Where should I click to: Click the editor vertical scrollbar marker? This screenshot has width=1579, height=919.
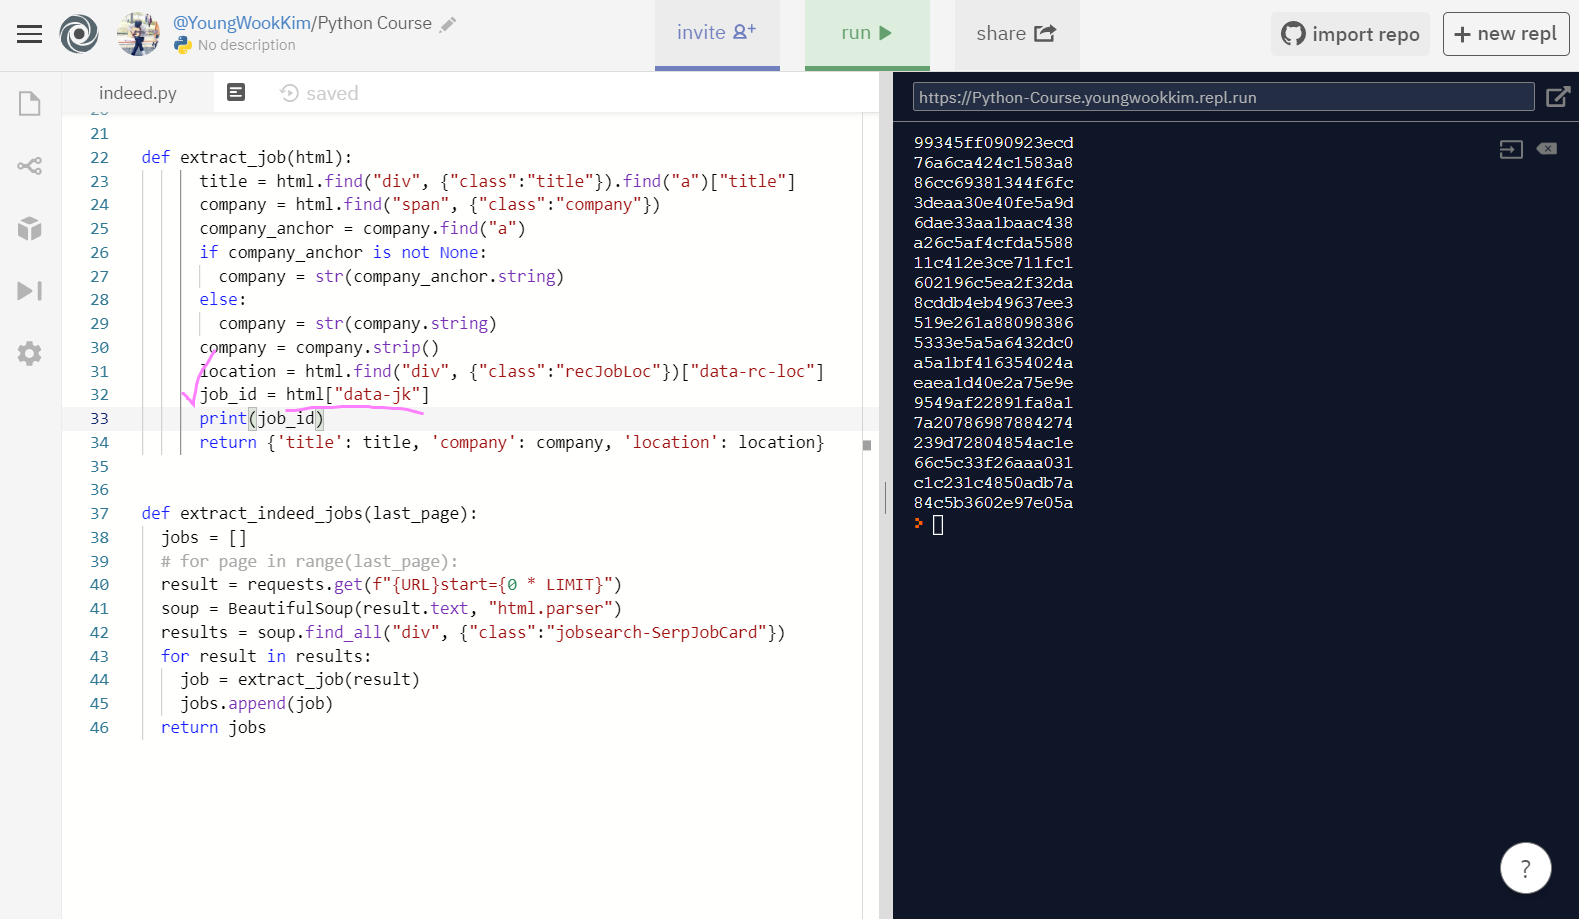(867, 445)
